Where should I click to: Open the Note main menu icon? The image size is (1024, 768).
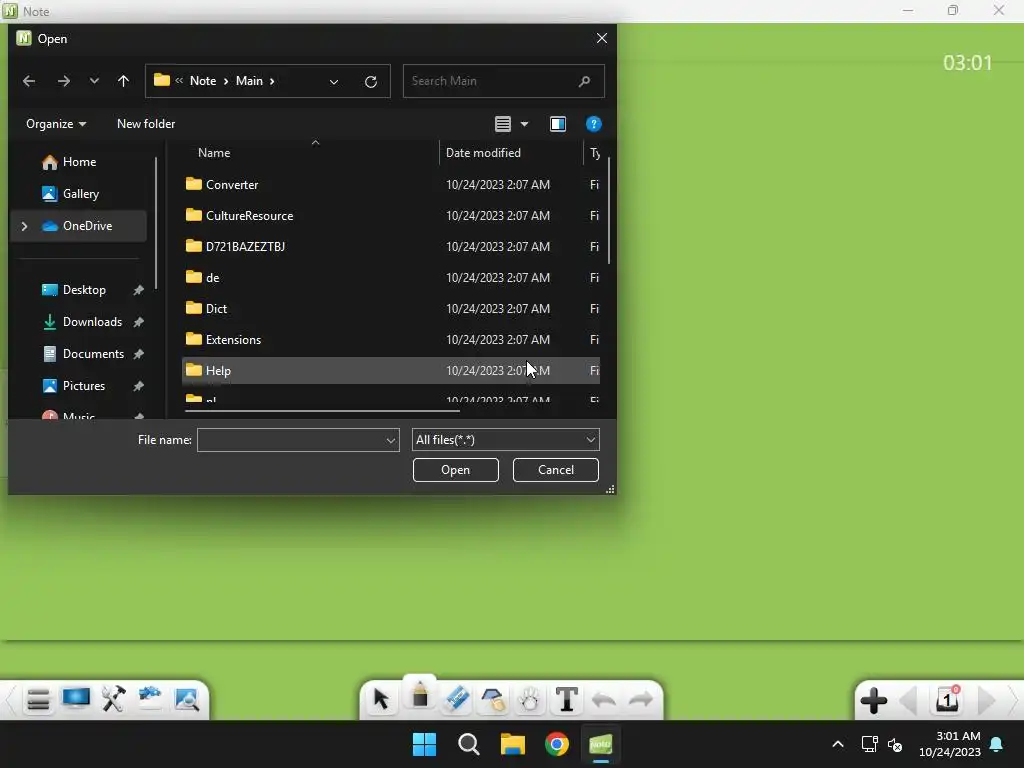pos(38,699)
